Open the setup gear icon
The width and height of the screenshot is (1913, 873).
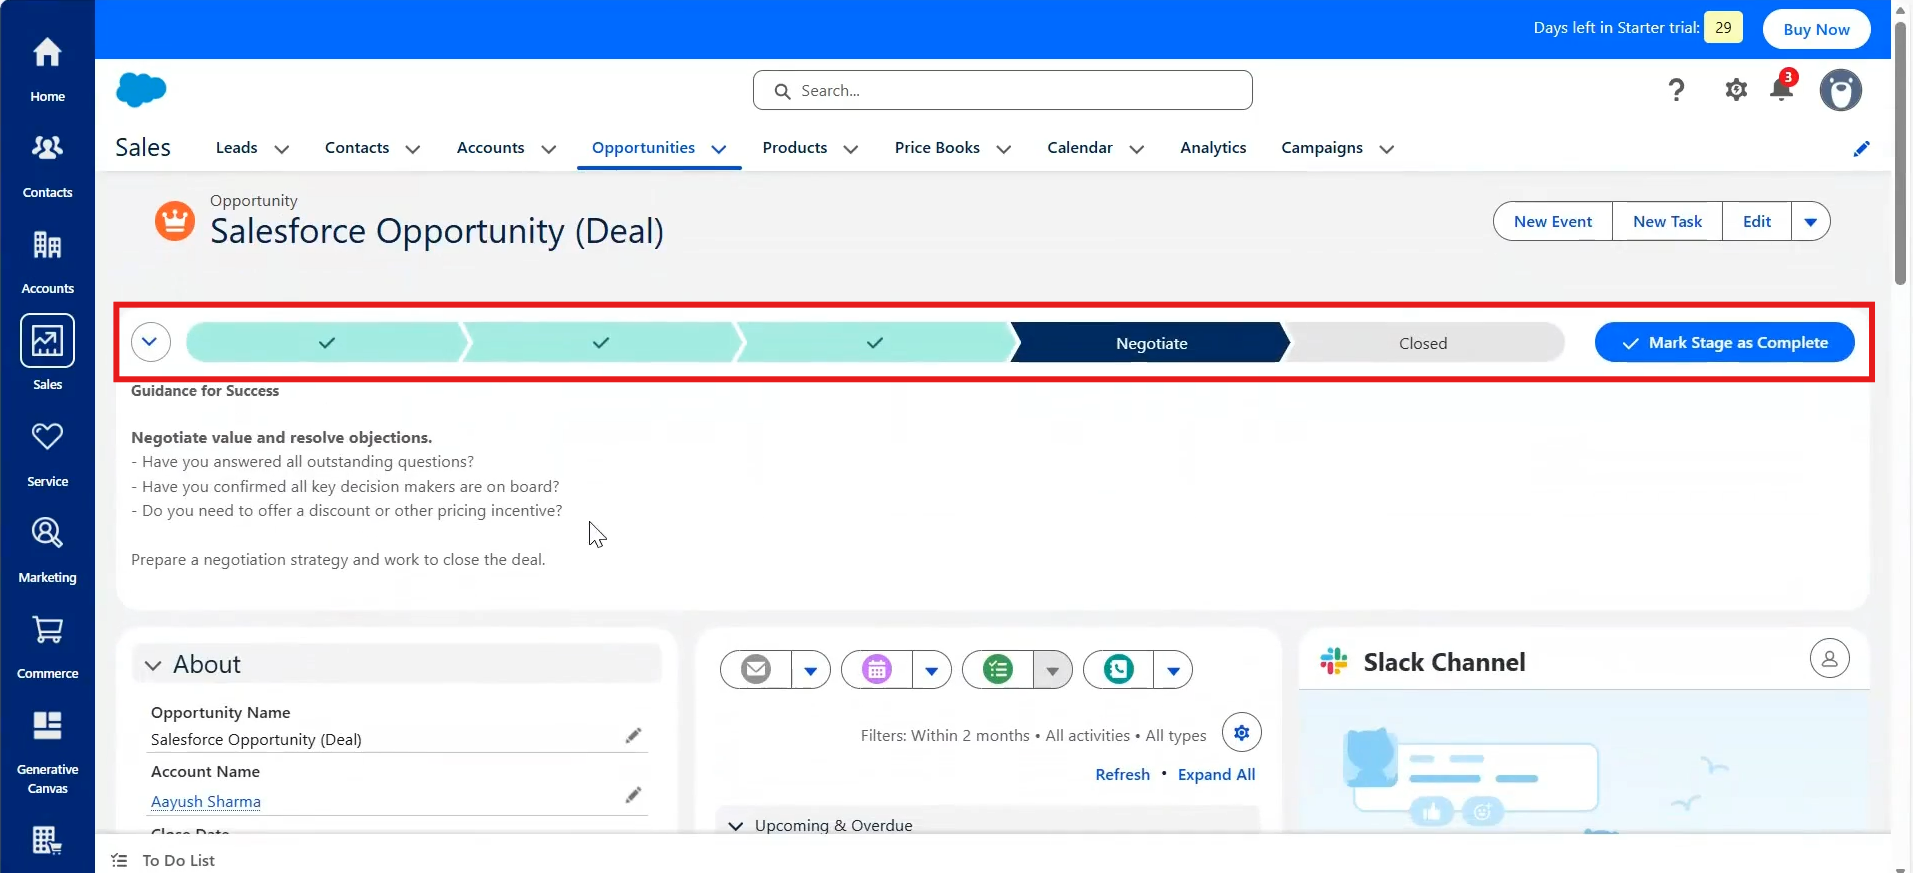pyautogui.click(x=1736, y=90)
